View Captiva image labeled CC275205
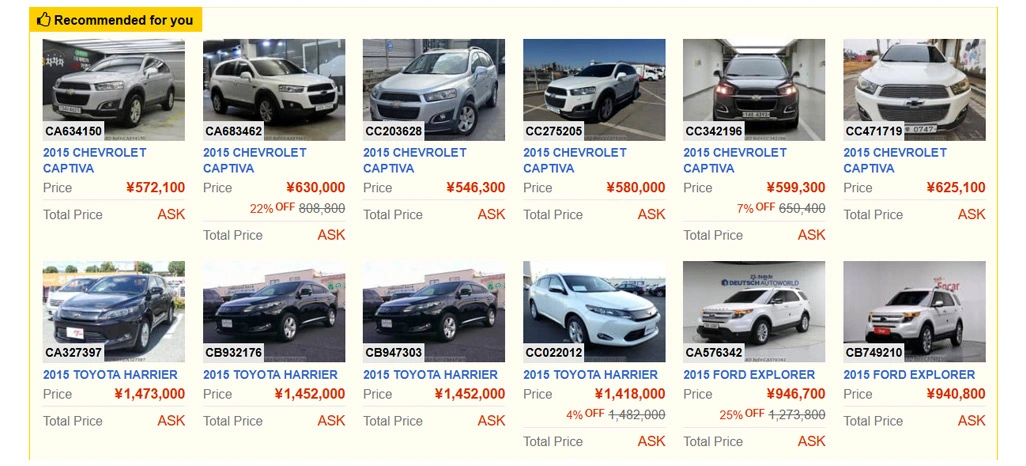The image size is (1026, 466). click(x=593, y=88)
